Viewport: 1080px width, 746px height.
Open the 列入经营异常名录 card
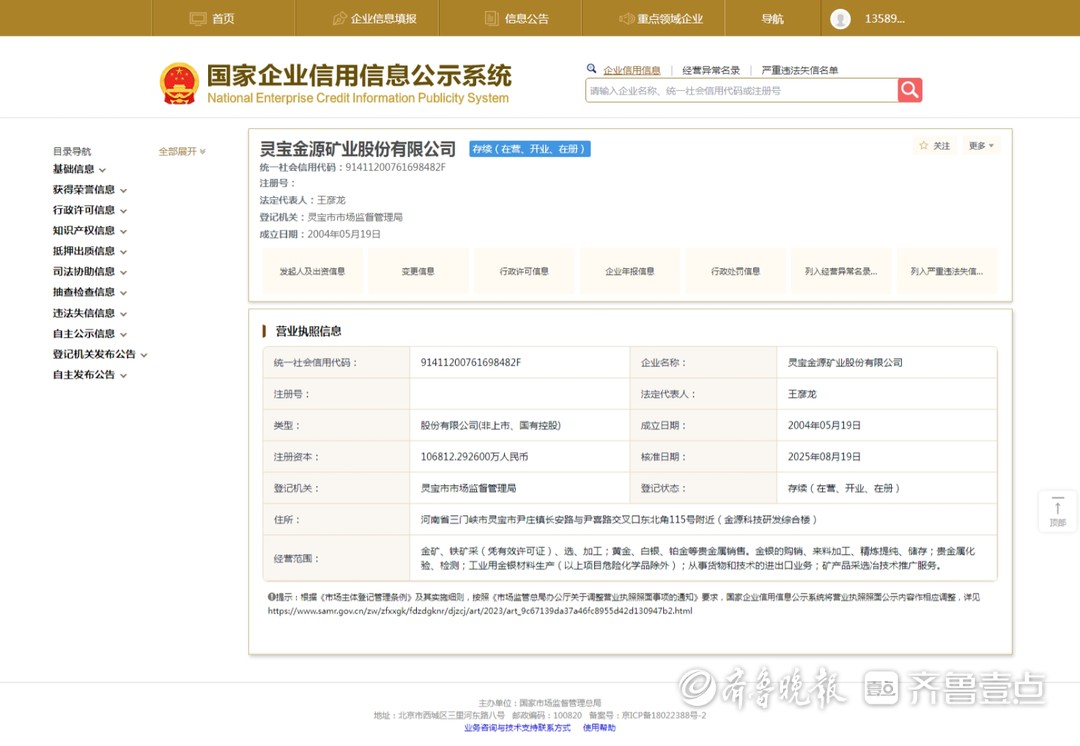(x=841, y=271)
